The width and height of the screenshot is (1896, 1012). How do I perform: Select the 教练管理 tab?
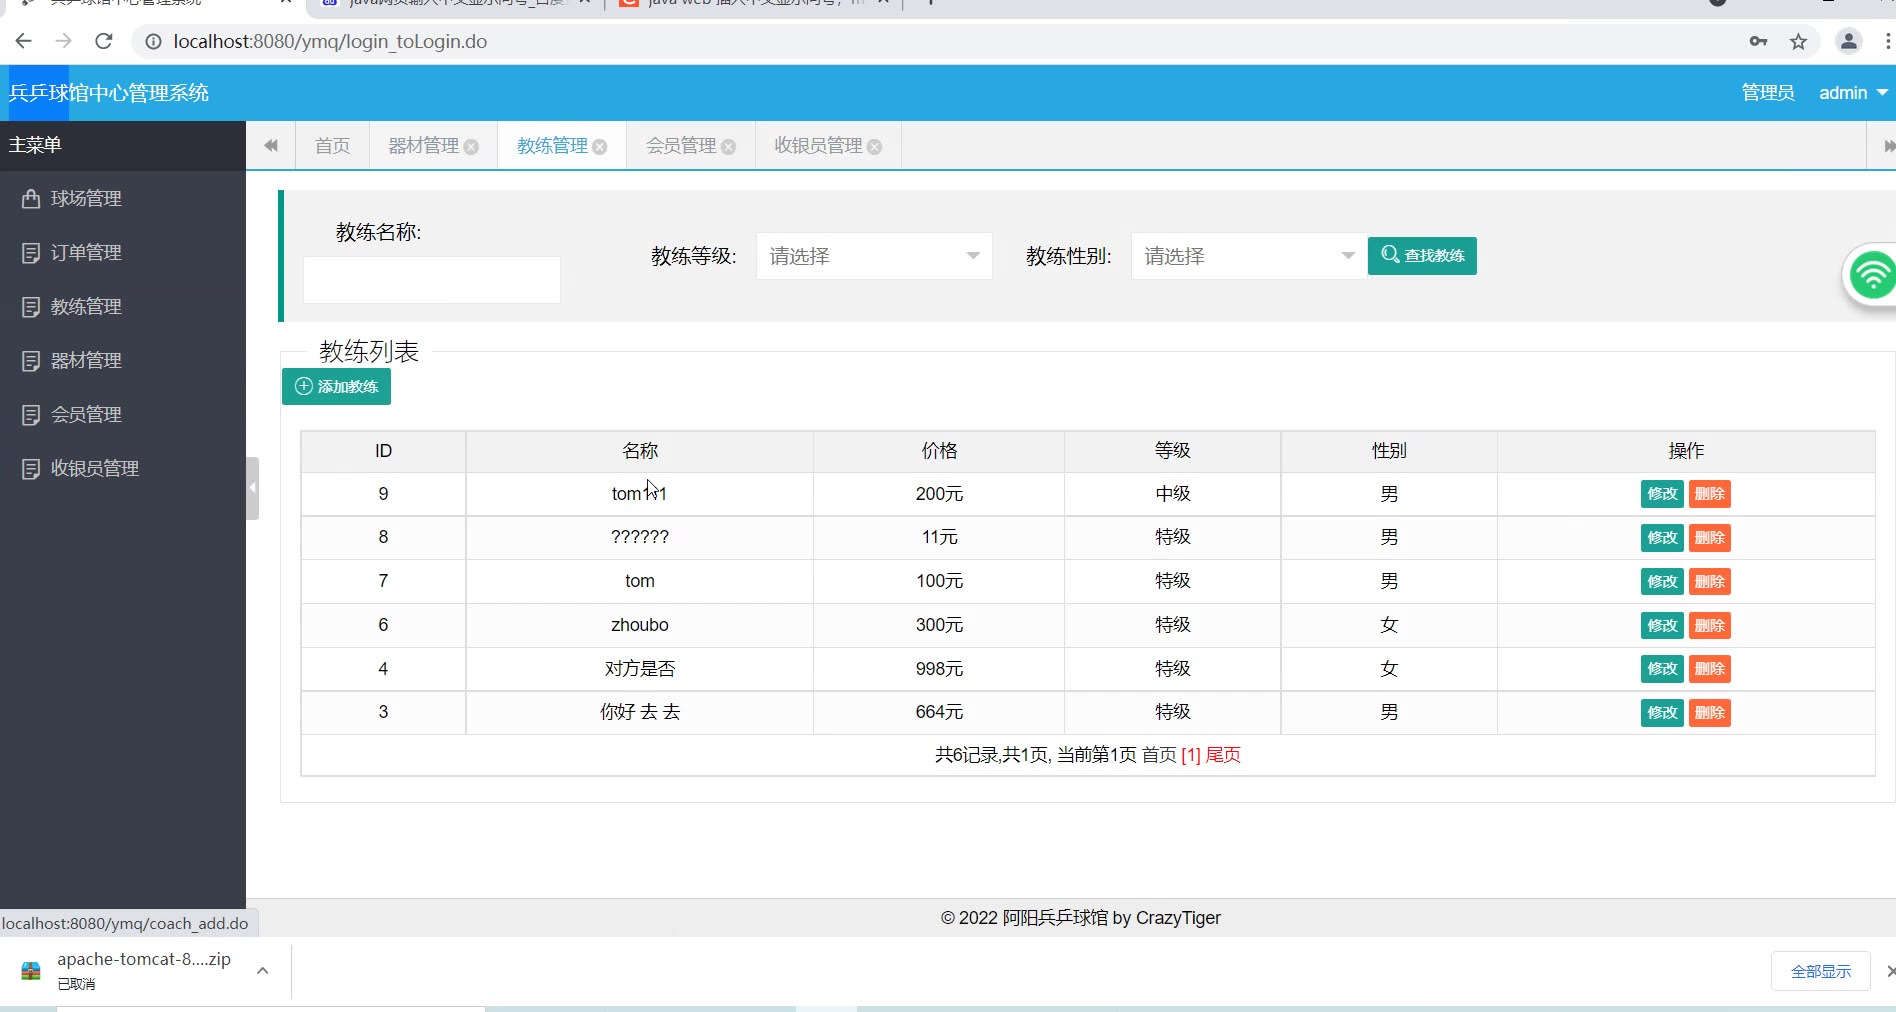pos(553,146)
